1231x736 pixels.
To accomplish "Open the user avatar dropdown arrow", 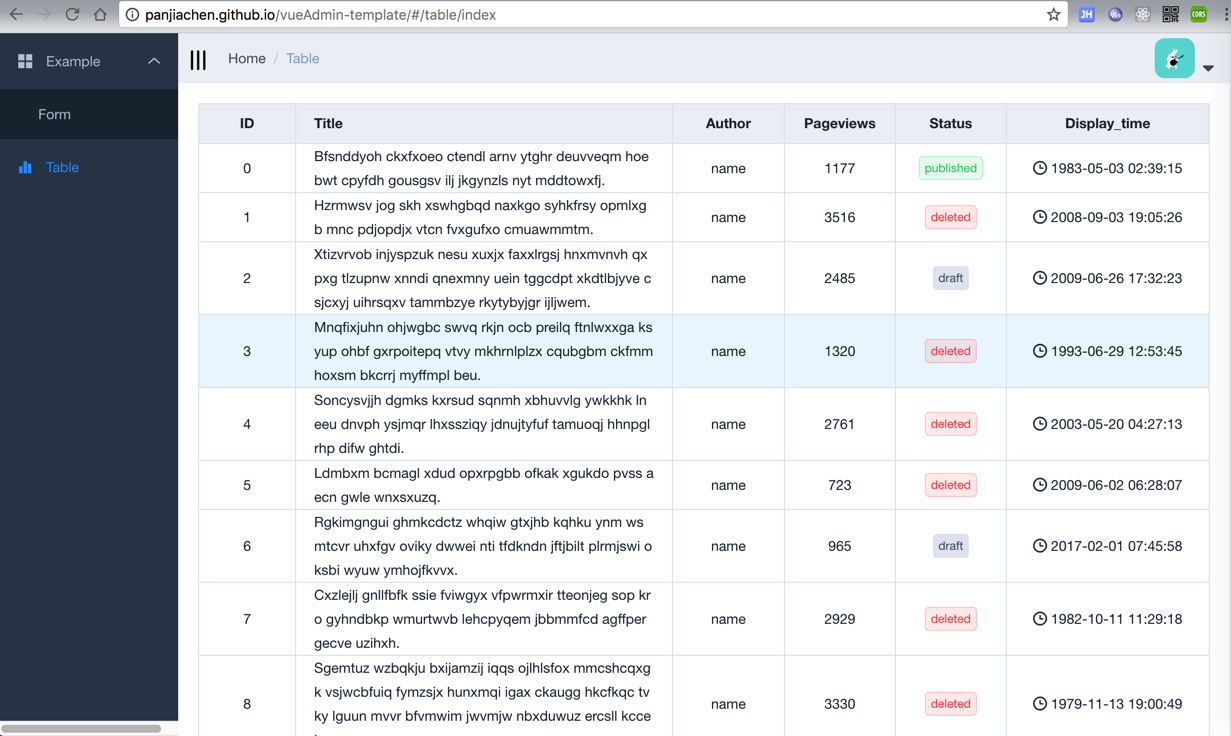I will [1208, 68].
